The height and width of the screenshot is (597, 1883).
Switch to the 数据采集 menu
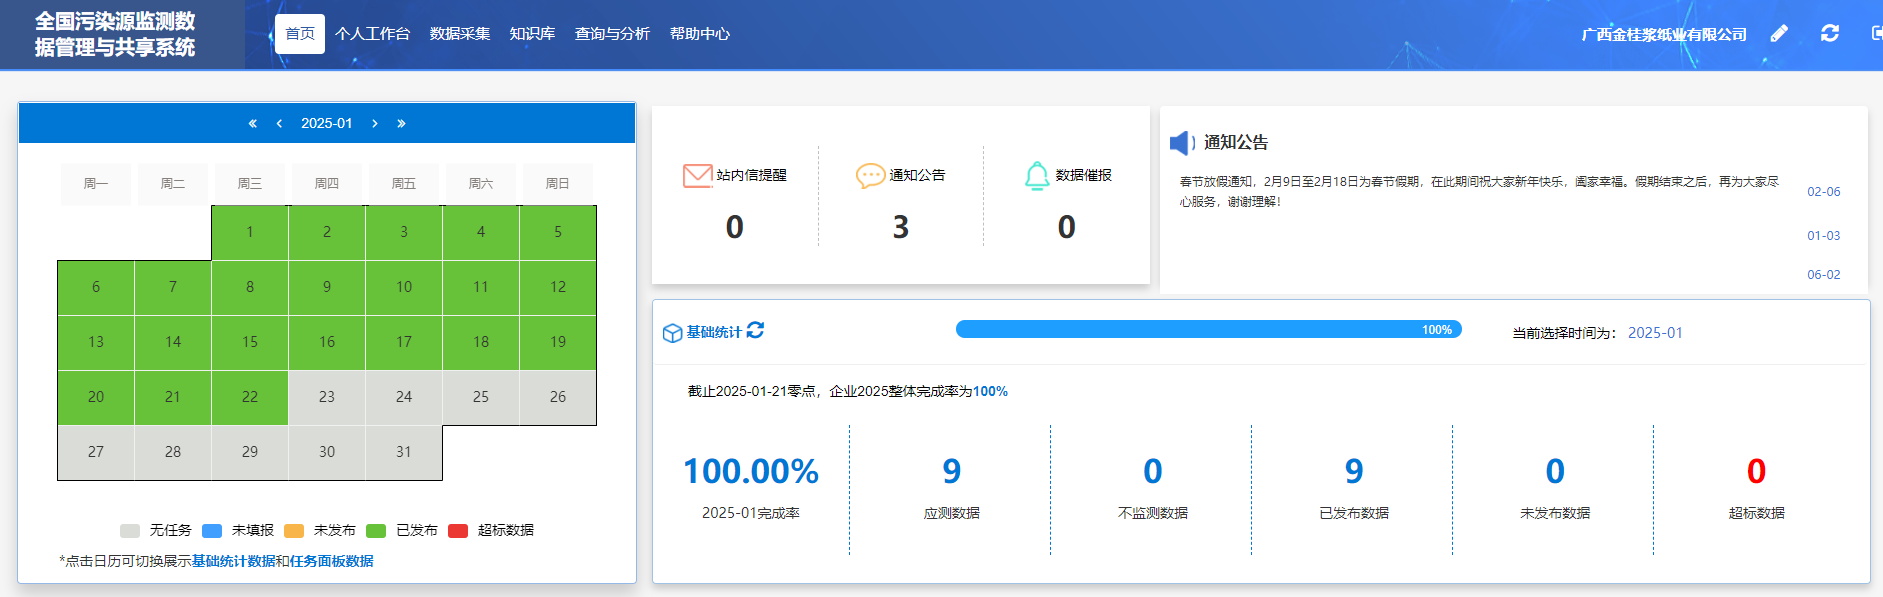click(x=459, y=34)
